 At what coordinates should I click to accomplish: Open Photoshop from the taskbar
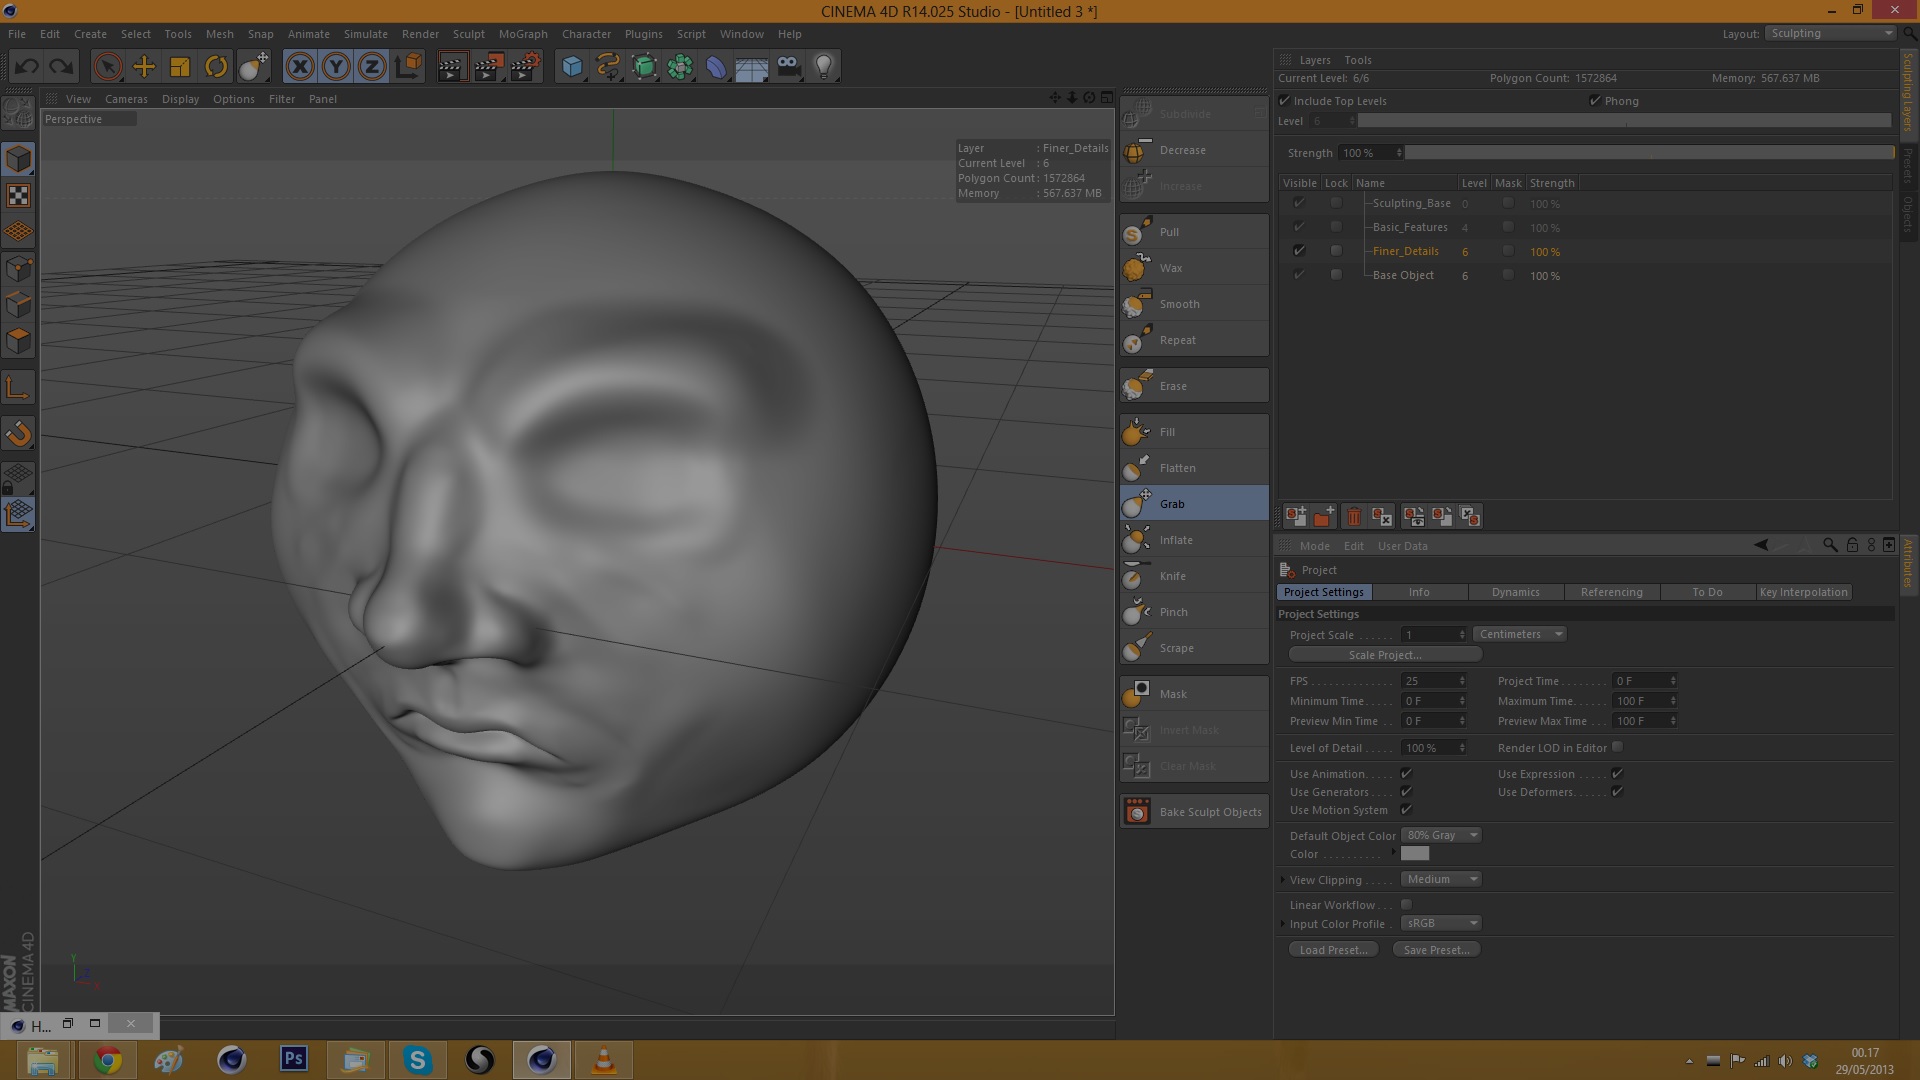(x=293, y=1059)
